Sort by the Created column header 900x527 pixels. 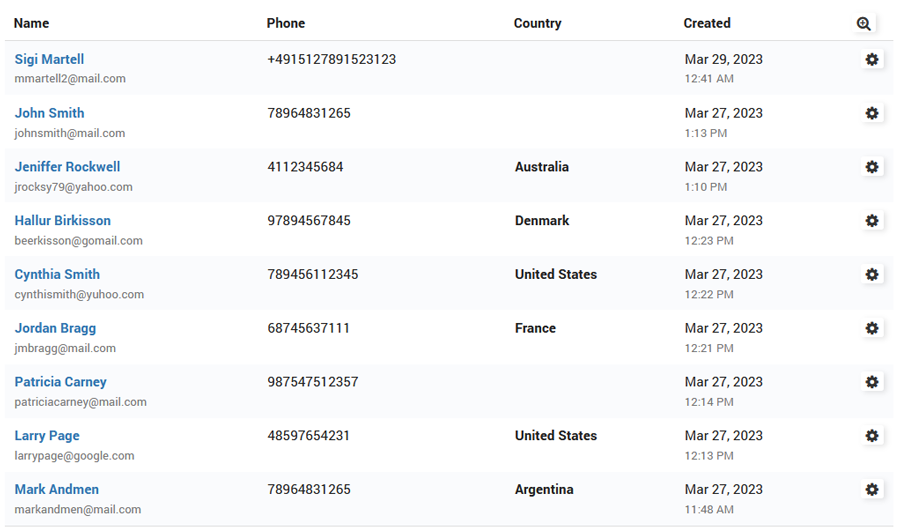[707, 23]
